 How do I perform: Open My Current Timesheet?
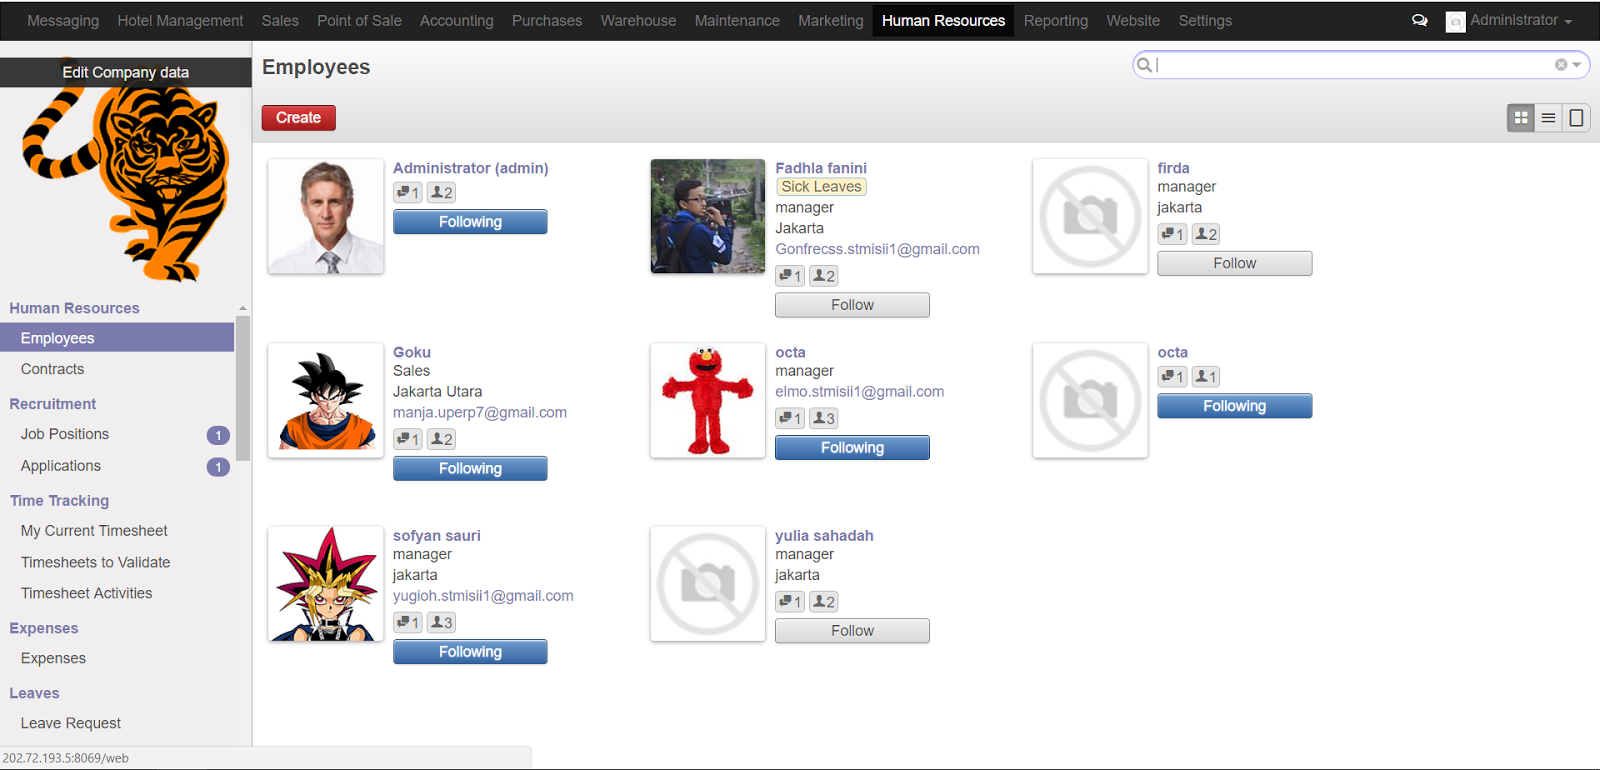94,531
